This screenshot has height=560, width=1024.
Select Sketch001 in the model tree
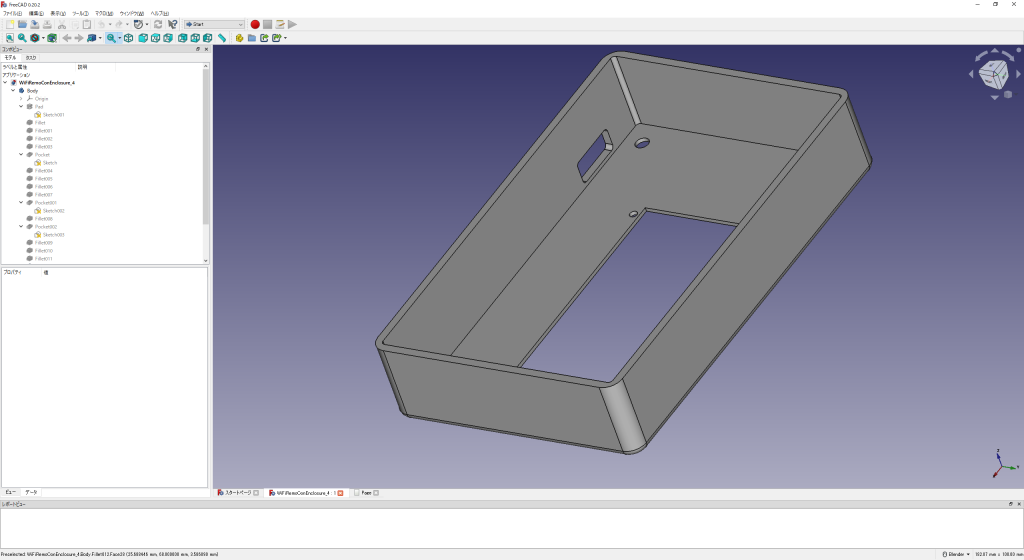[x=53, y=115]
